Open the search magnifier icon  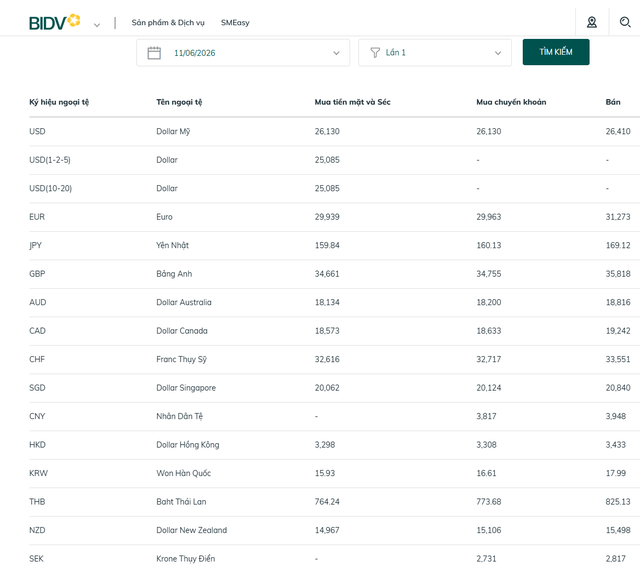pos(625,22)
